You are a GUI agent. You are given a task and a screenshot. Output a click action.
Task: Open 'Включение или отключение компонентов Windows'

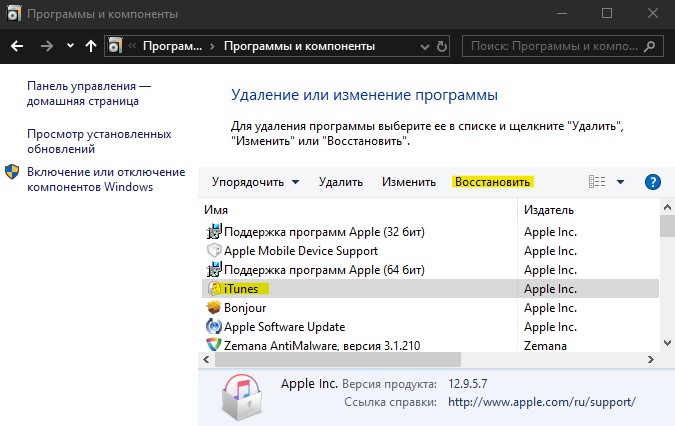pyautogui.click(x=106, y=179)
